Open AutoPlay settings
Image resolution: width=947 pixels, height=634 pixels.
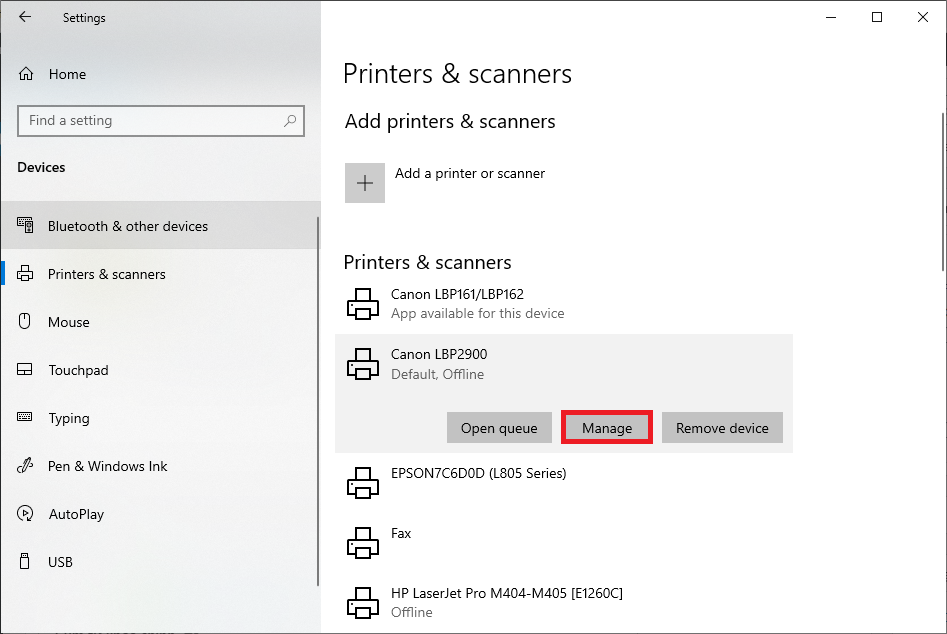(x=76, y=514)
